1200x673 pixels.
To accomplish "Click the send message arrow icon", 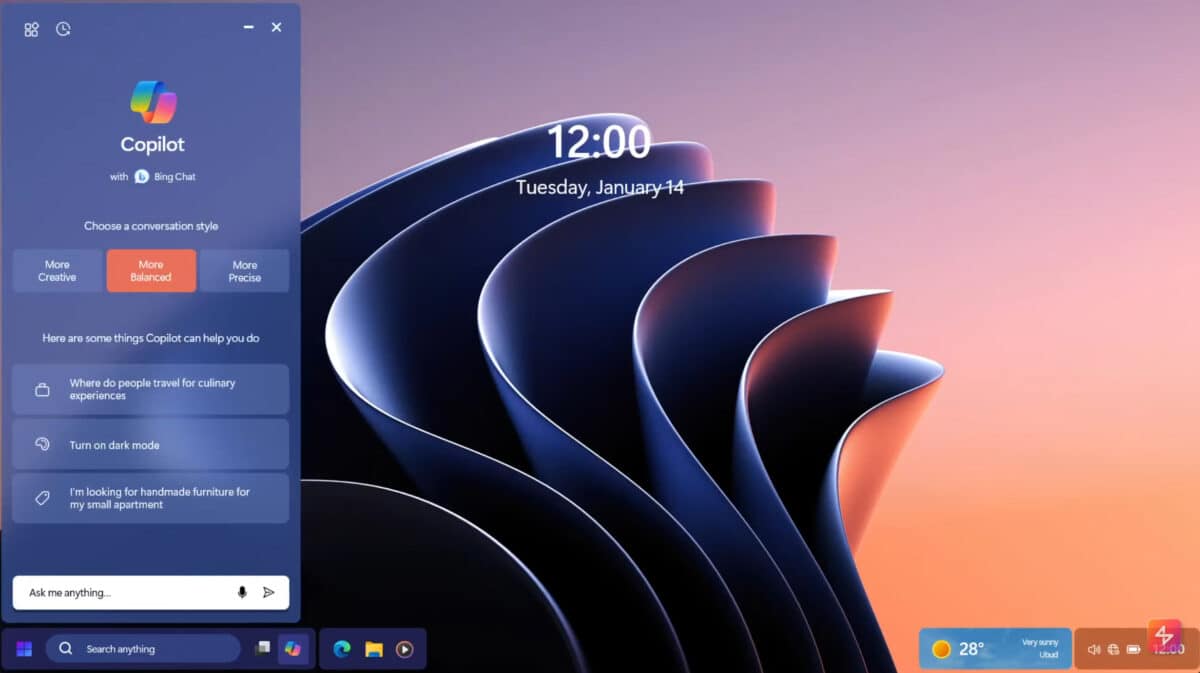I will tap(268, 592).
